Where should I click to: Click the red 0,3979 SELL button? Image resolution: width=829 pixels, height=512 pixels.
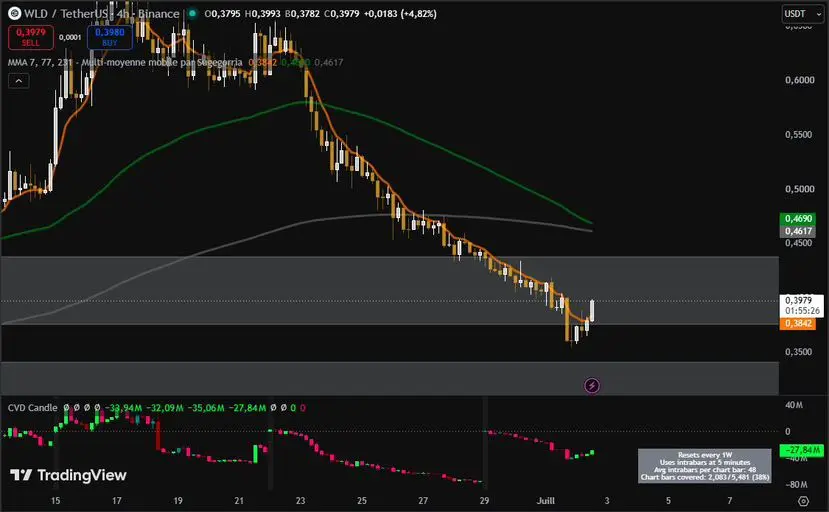tap(31, 37)
